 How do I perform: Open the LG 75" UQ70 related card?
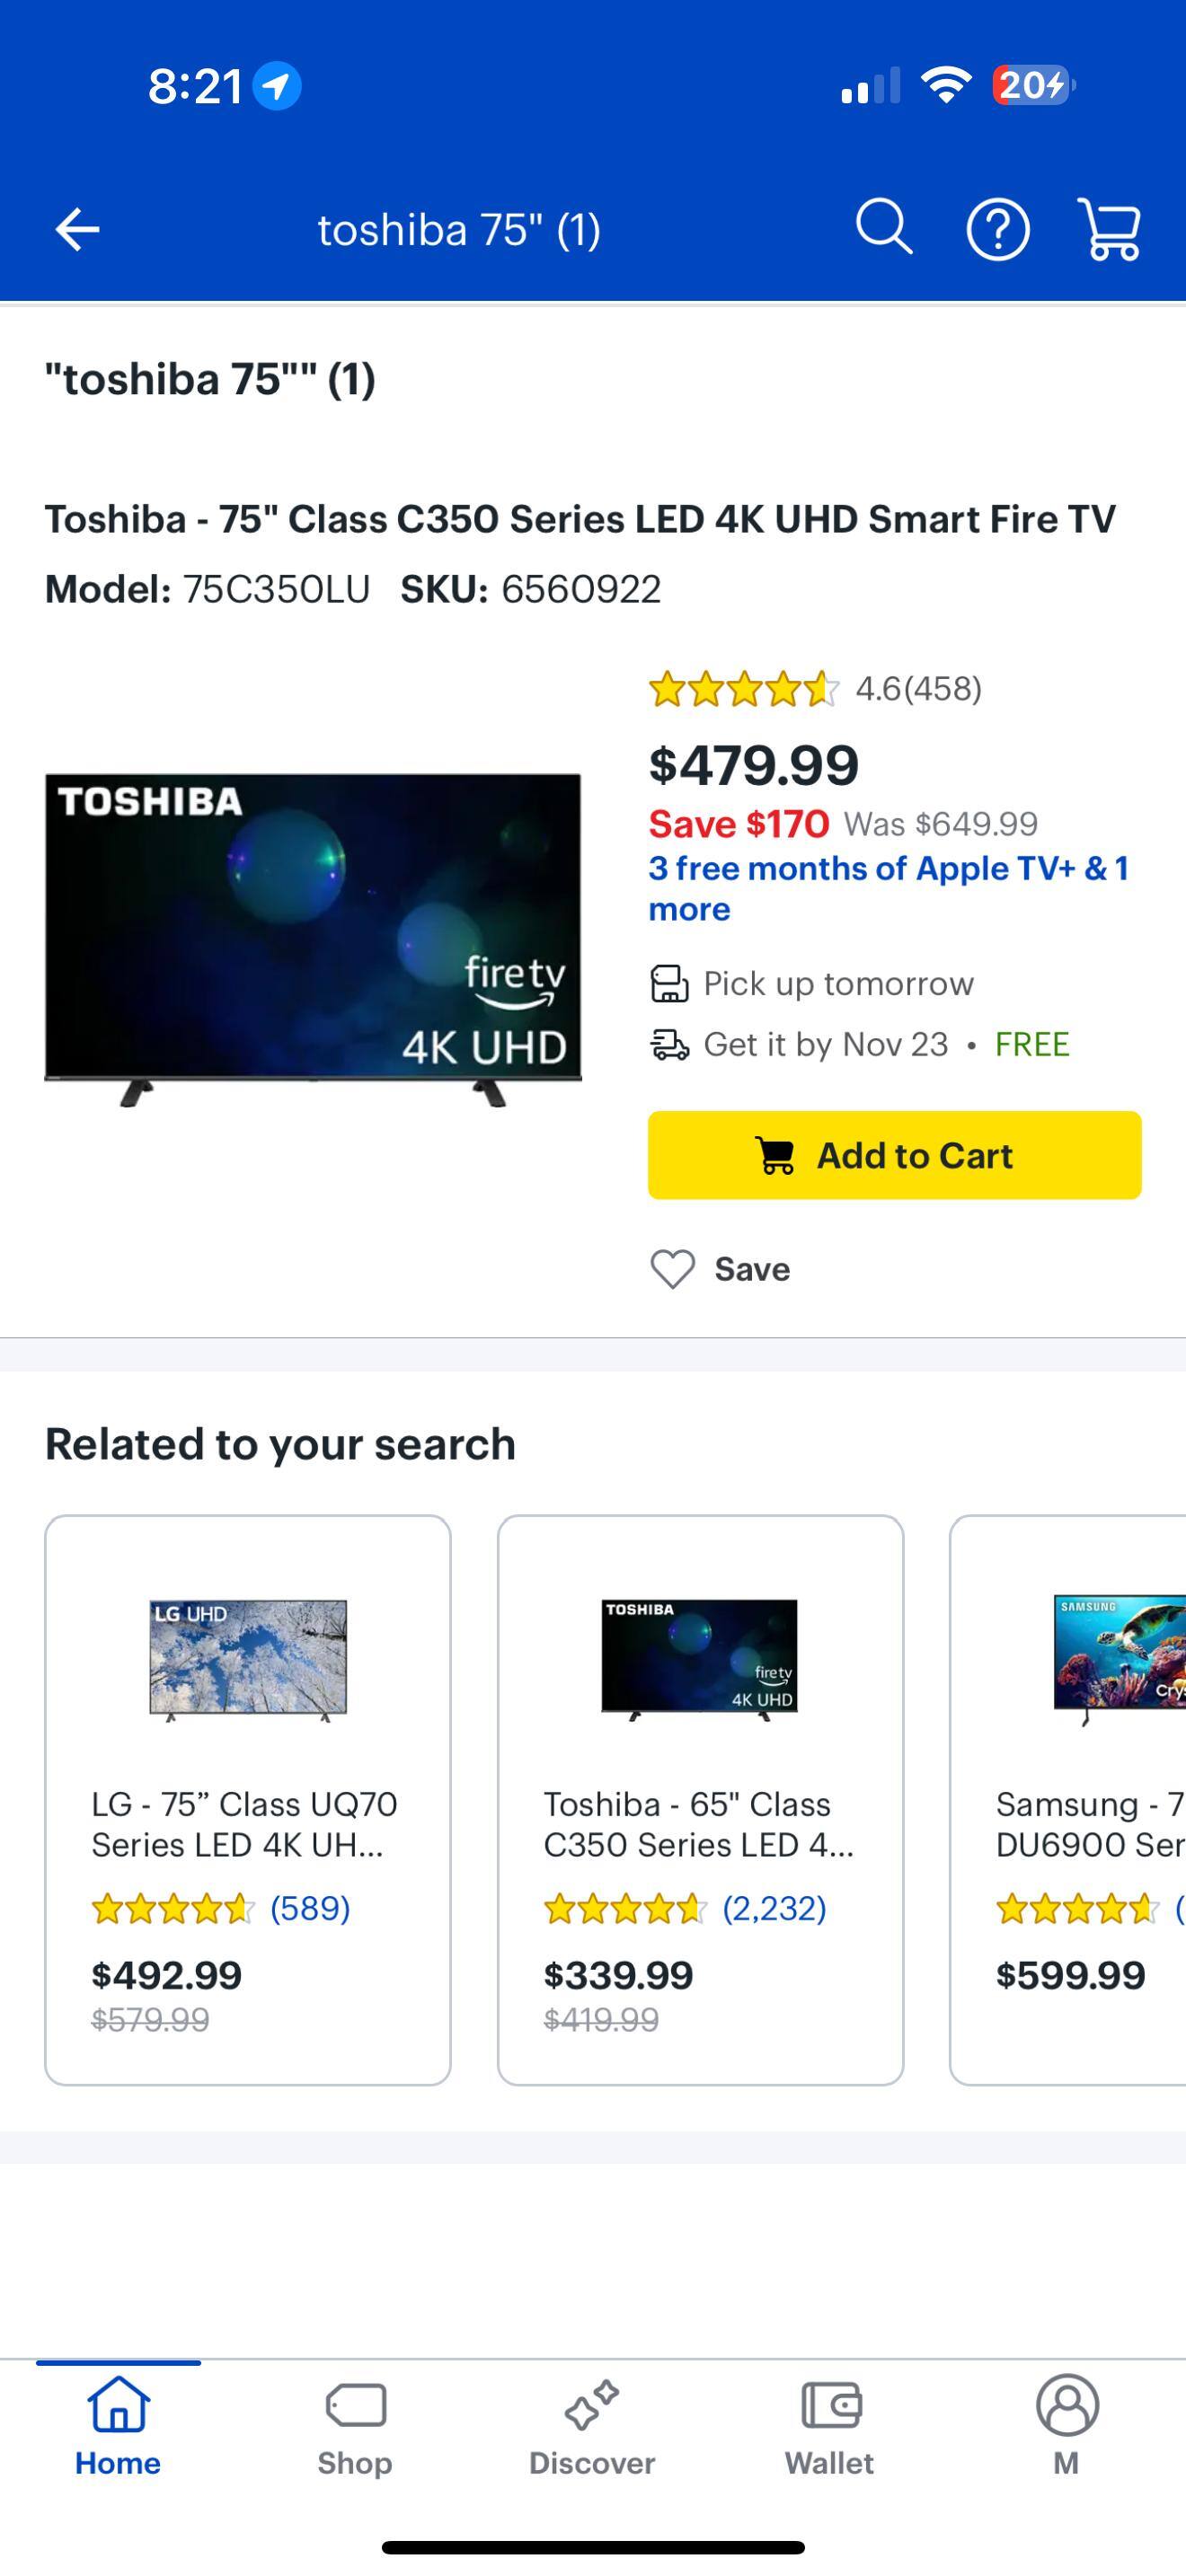247,1800
